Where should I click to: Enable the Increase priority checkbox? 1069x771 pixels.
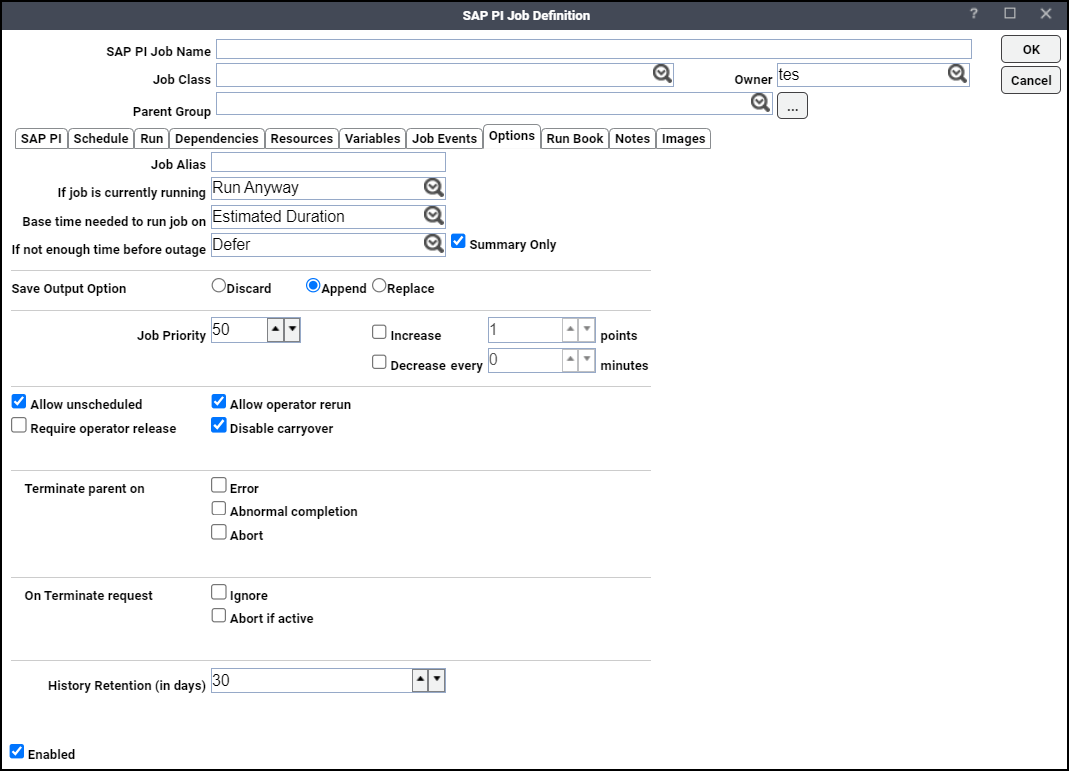[x=379, y=332]
